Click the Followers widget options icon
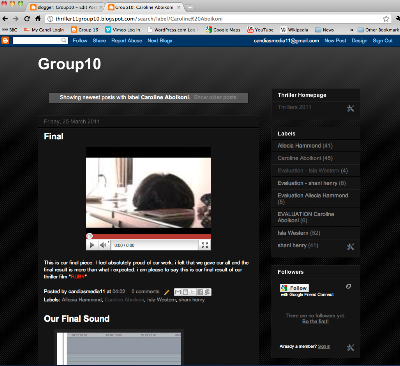400x366 pixels. click(x=348, y=286)
